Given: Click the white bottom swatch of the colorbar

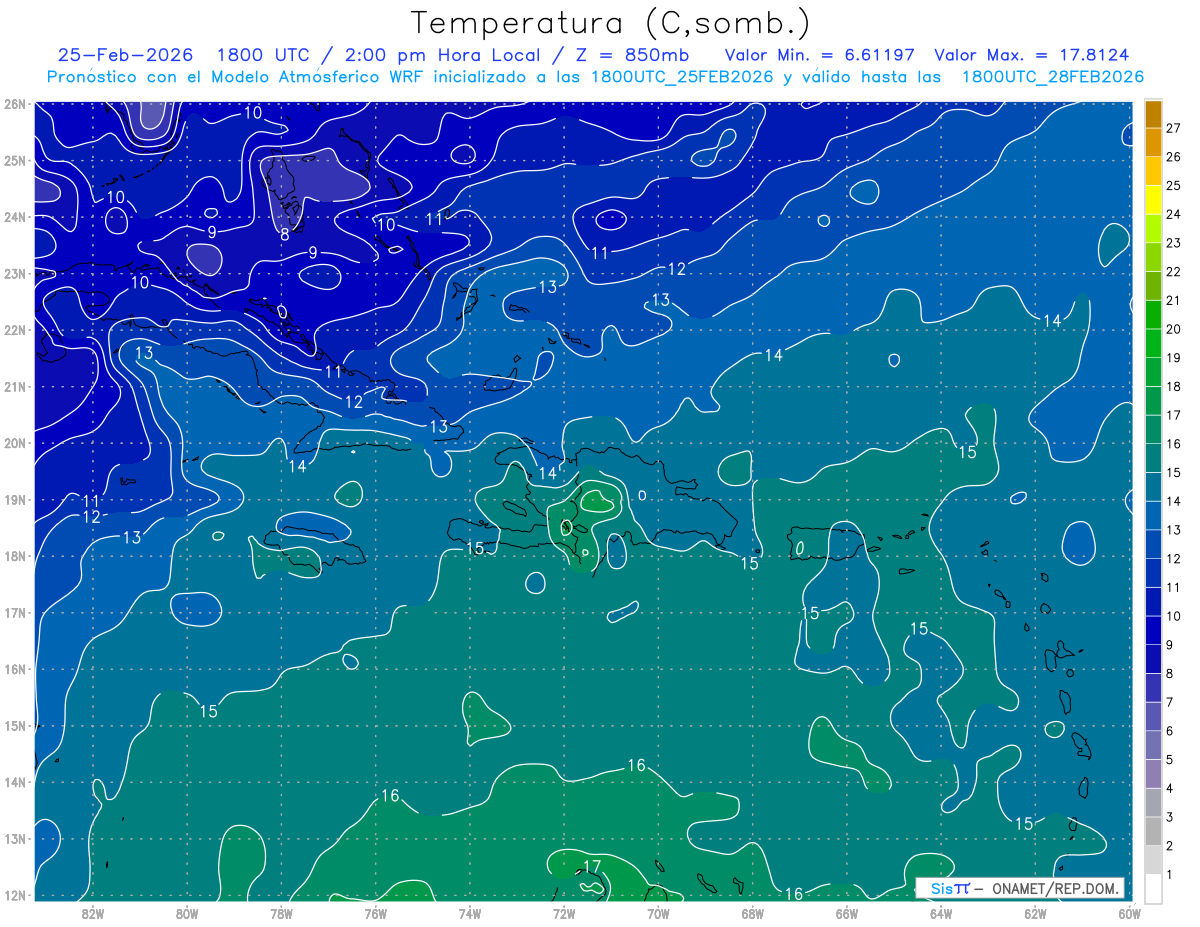Looking at the screenshot, I should (x=1153, y=887).
